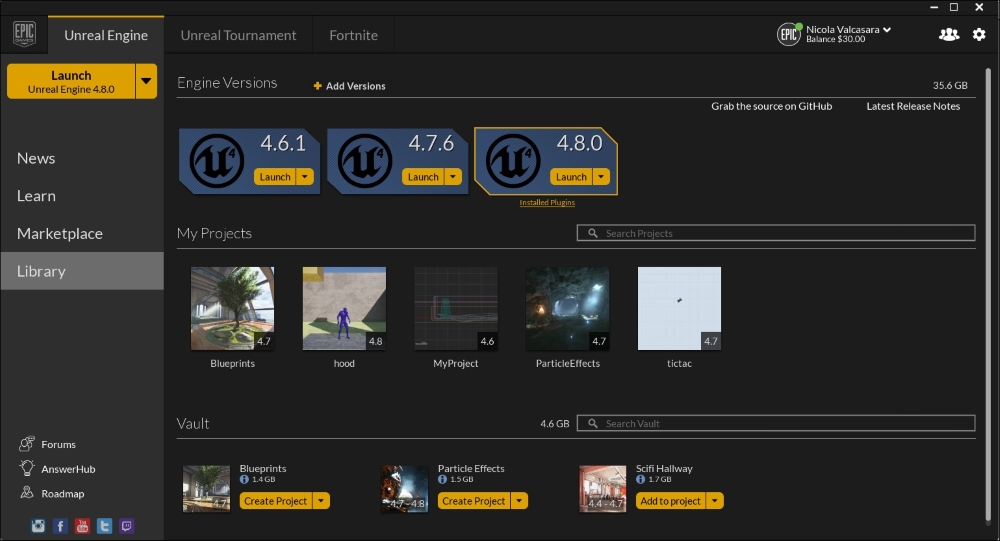Open the Twitter social icon

click(105, 526)
